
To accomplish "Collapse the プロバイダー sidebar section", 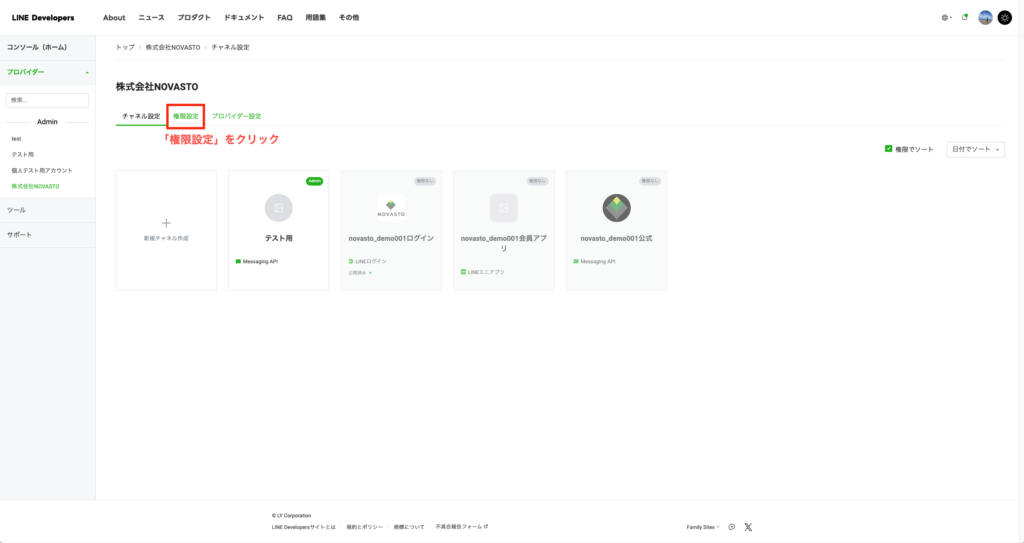I will coord(48,72).
